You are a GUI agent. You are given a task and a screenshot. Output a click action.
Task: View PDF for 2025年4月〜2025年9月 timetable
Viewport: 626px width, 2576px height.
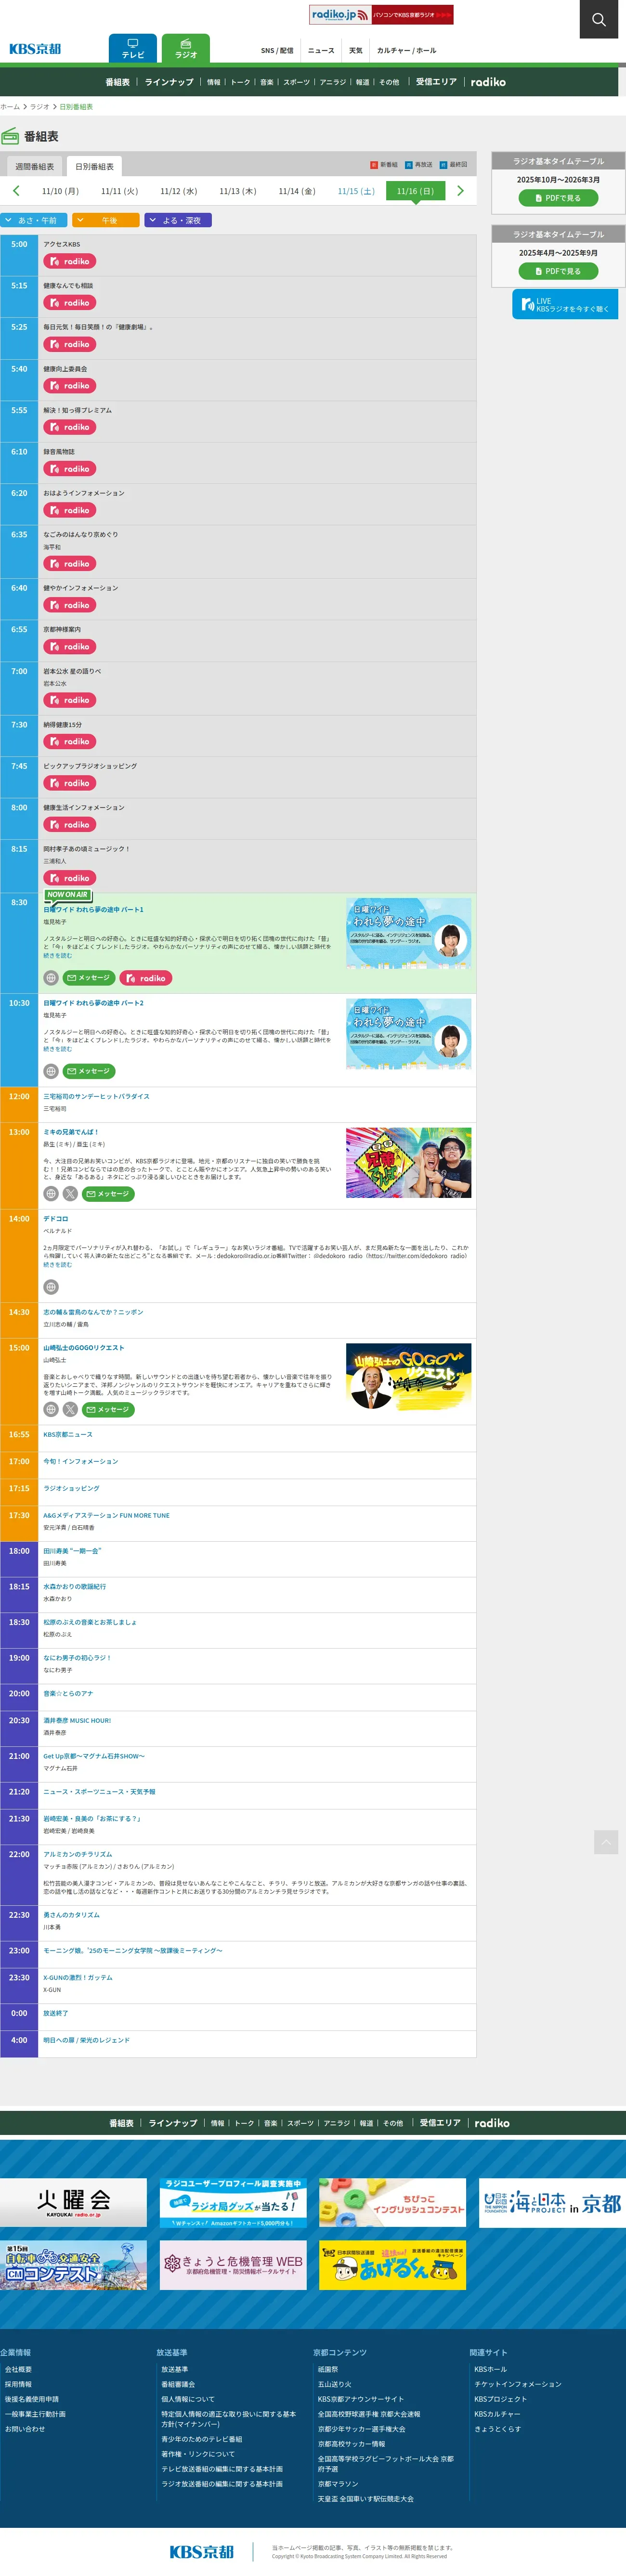click(558, 271)
